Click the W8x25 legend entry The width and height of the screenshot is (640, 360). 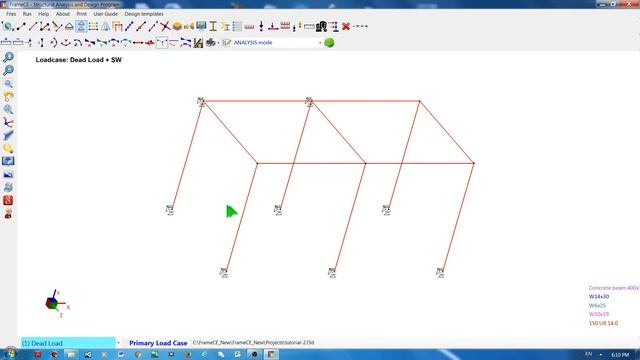[x=597, y=305]
